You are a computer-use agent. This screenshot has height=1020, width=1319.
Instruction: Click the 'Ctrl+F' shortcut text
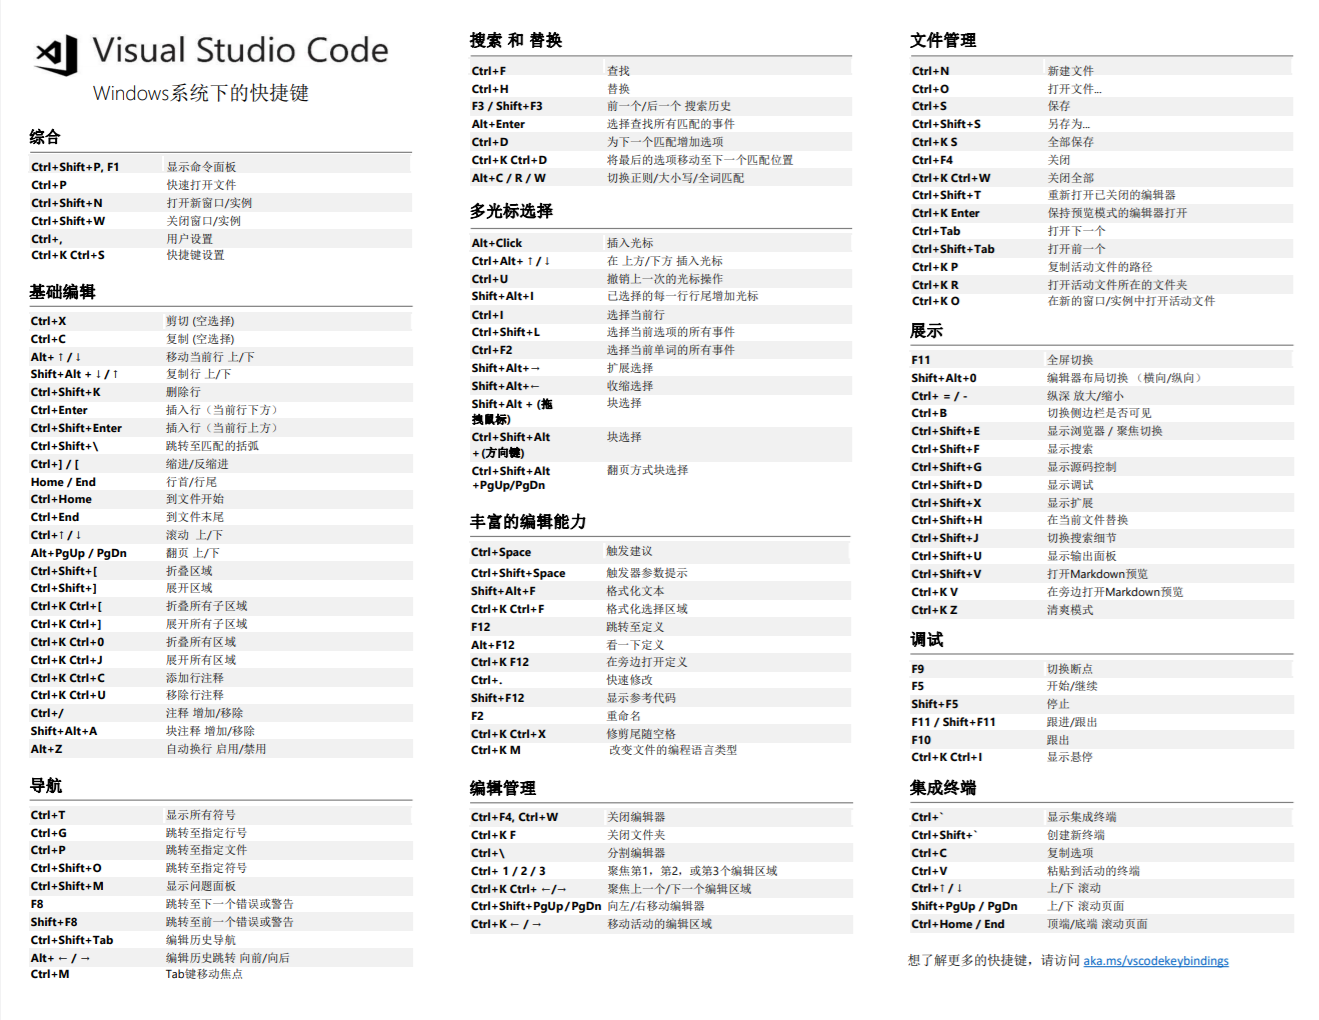pyautogui.click(x=489, y=71)
